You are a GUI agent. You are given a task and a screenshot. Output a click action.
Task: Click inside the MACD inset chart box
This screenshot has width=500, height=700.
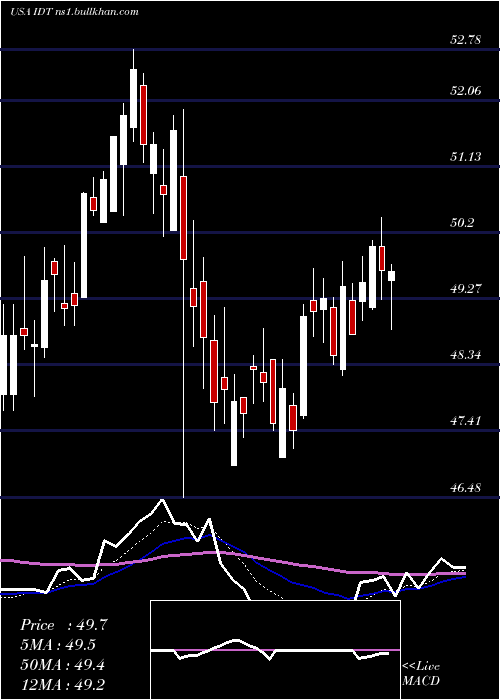tap(275, 650)
